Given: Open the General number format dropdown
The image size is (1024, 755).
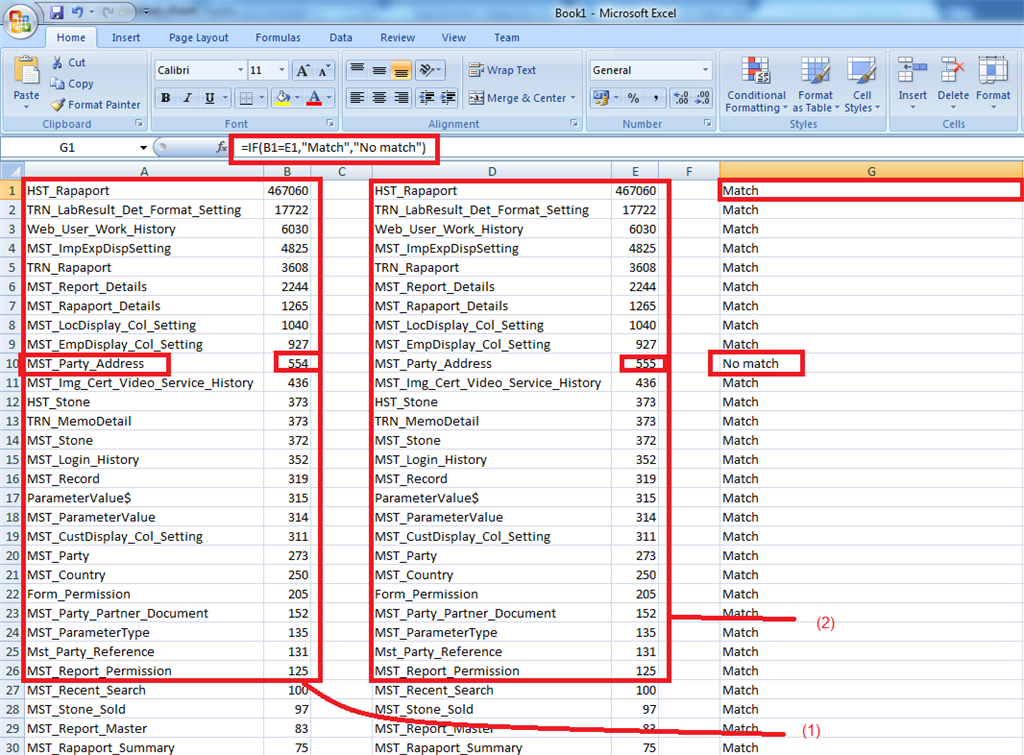Looking at the screenshot, I should click(705, 70).
